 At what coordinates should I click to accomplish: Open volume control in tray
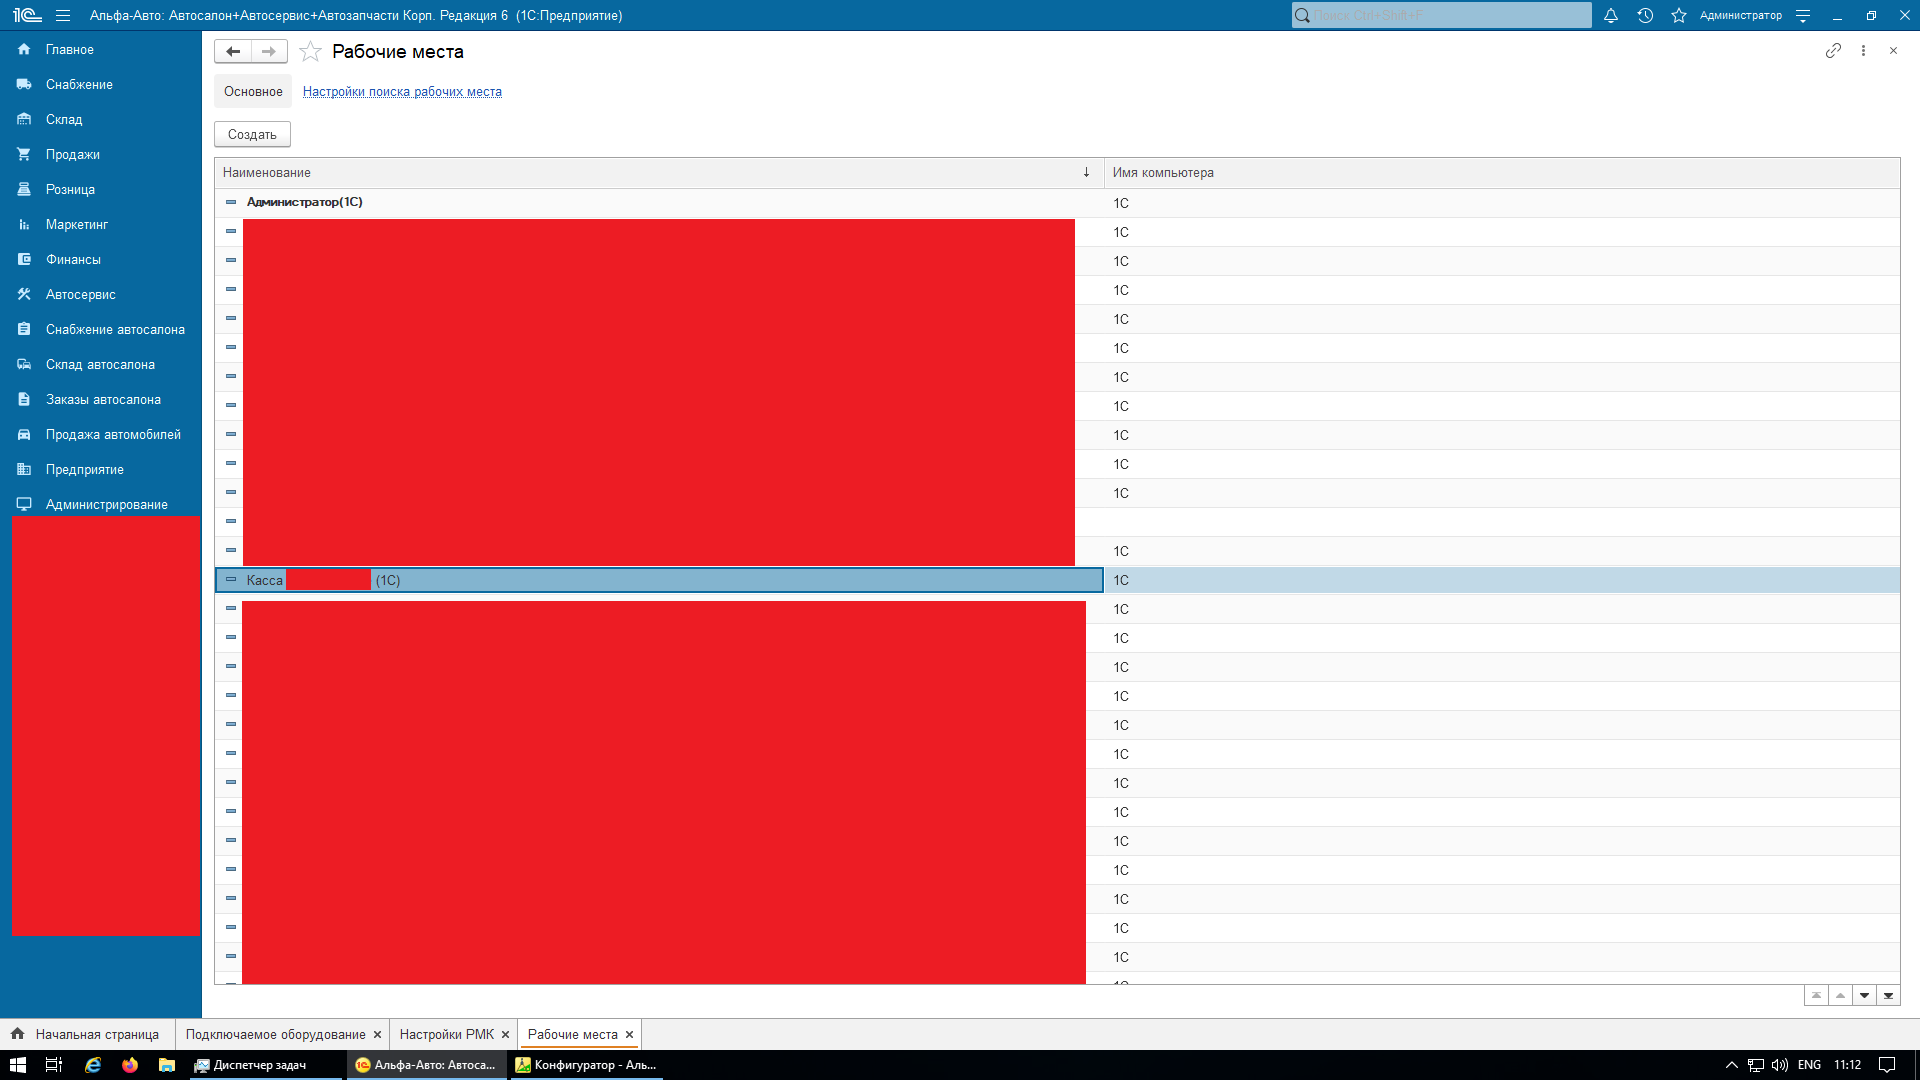(x=1780, y=1065)
